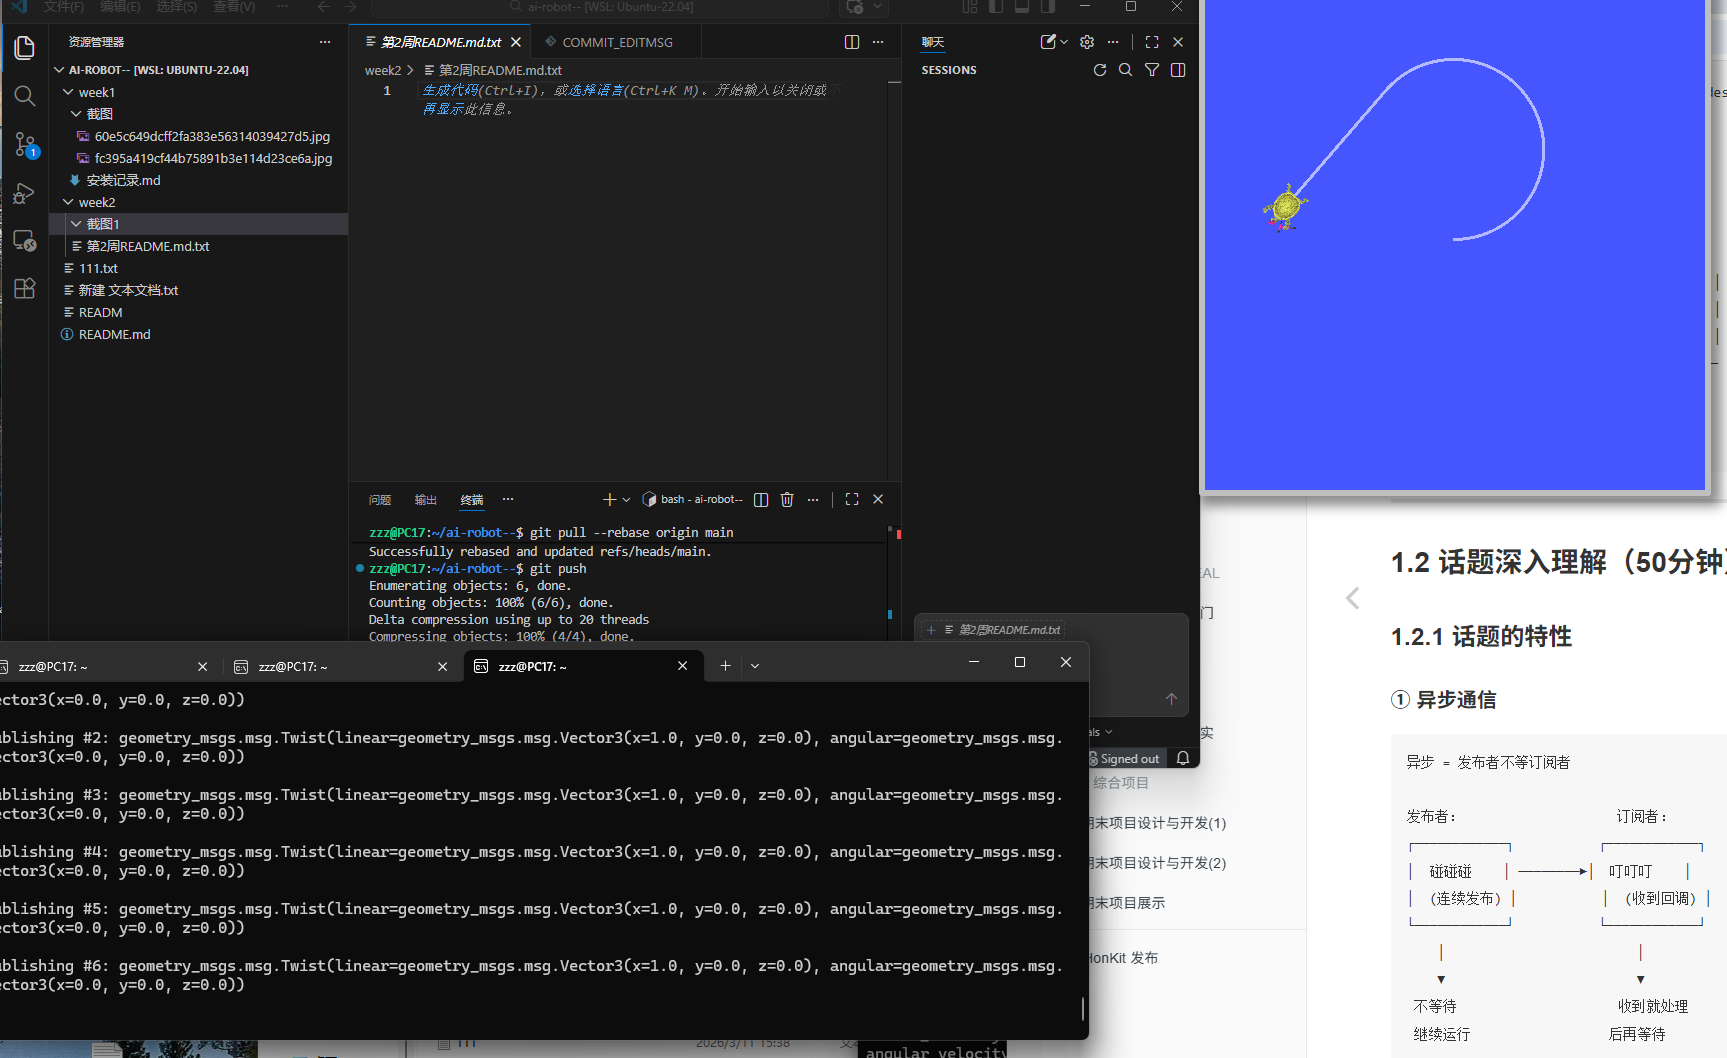Viewport: 1727px width, 1058px height.
Task: Open 60e5c649dcff2fa383e56314039427d5.jpg image file
Action: pyautogui.click(x=198, y=136)
